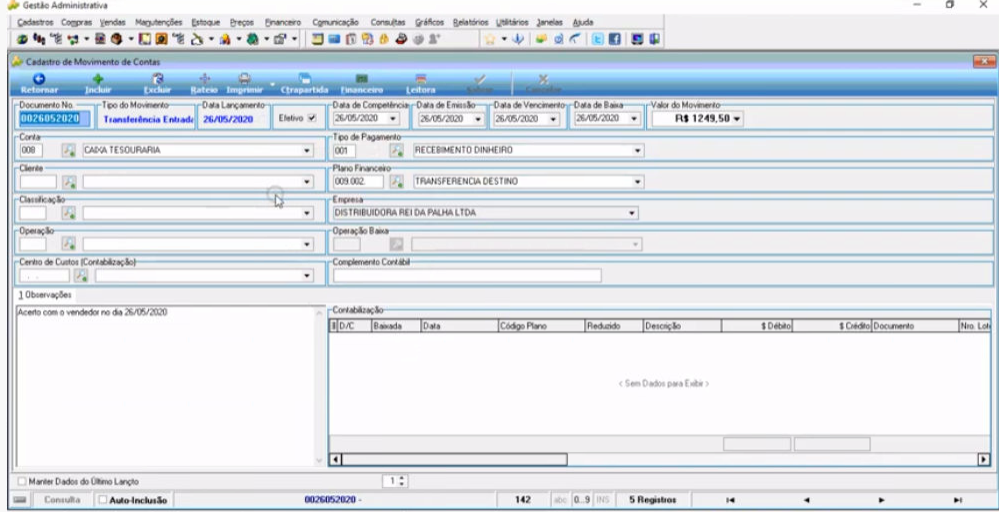Click the Retornar back button

(x=39, y=83)
